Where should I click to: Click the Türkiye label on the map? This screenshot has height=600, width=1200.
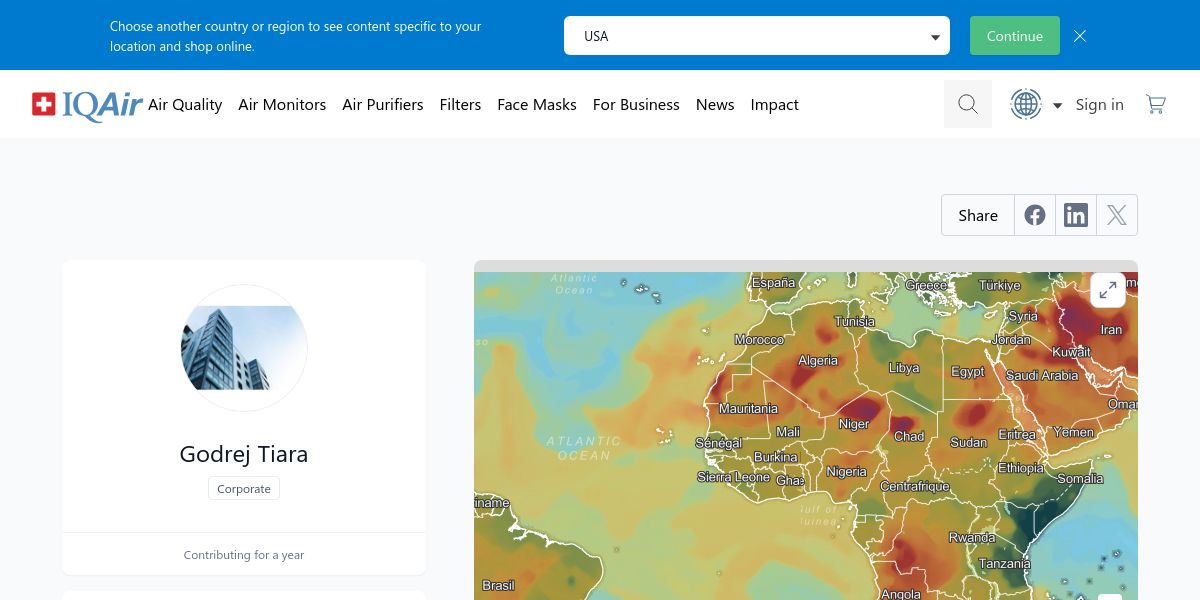(x=1000, y=286)
